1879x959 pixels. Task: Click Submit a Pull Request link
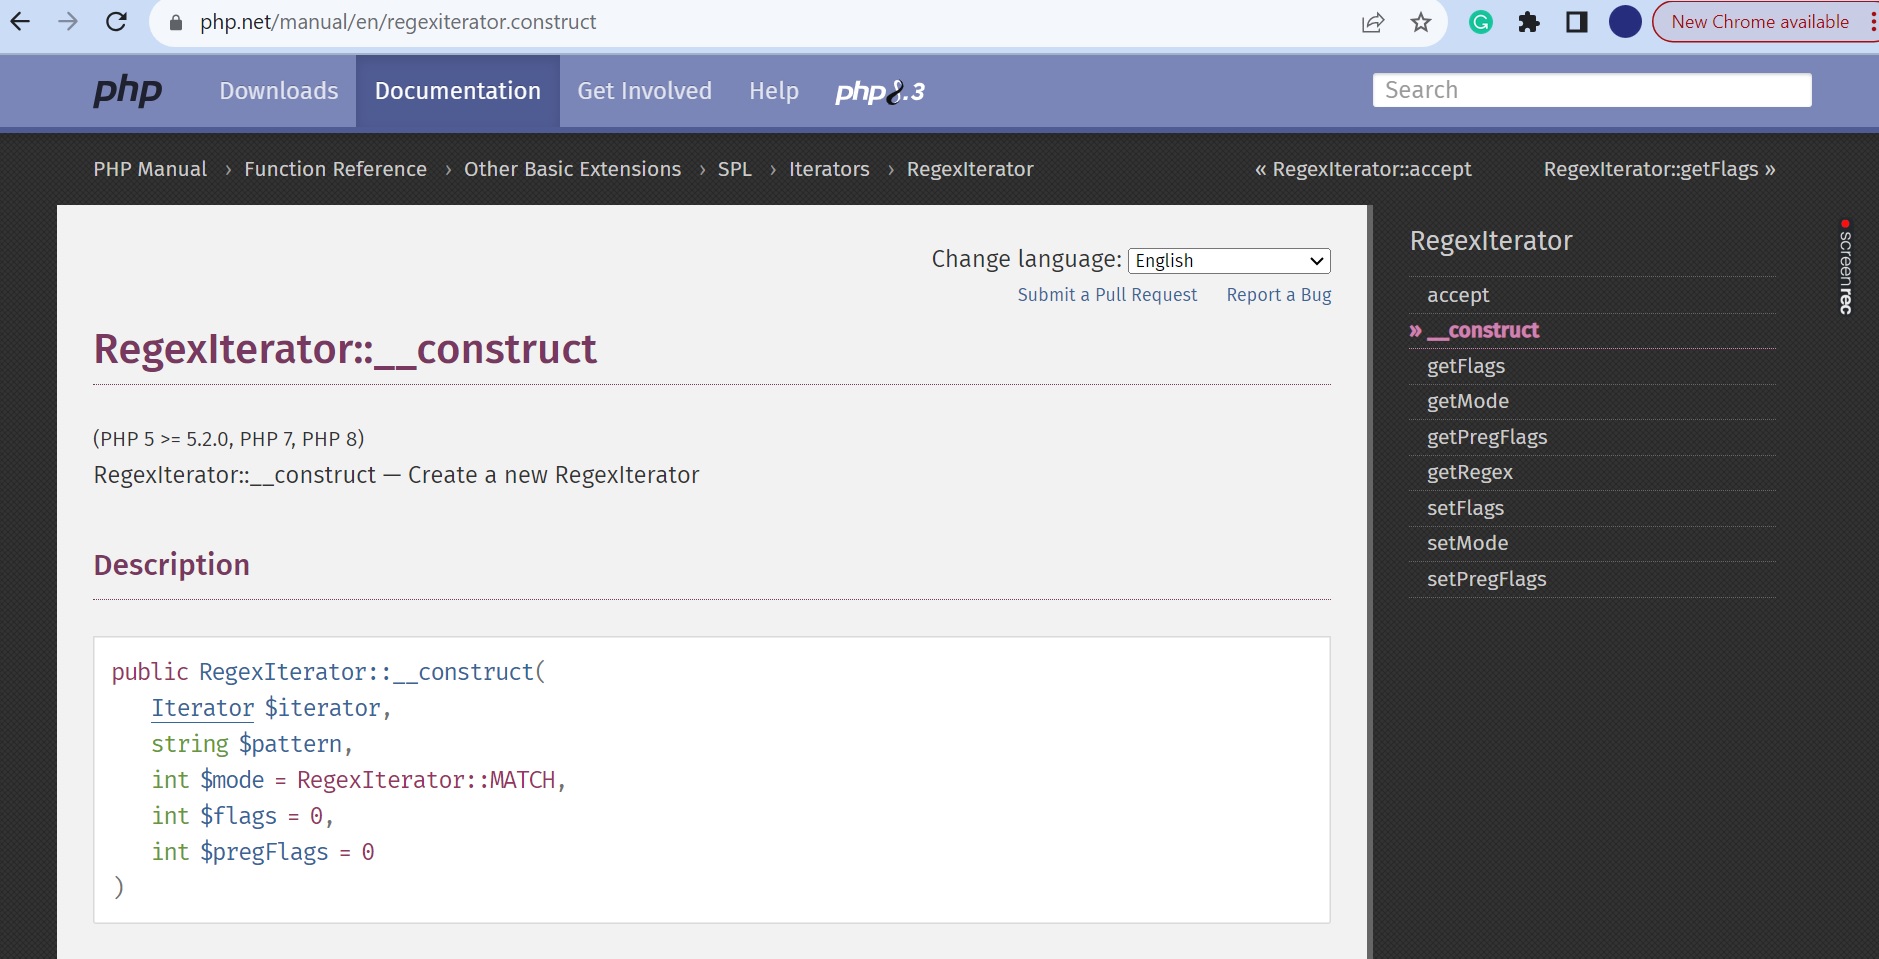tap(1107, 295)
